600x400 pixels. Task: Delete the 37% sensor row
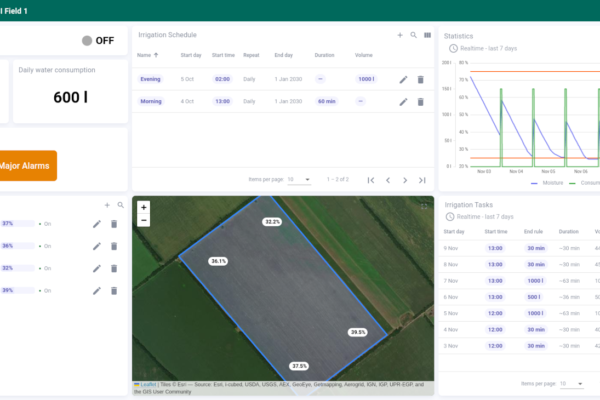pyautogui.click(x=114, y=224)
